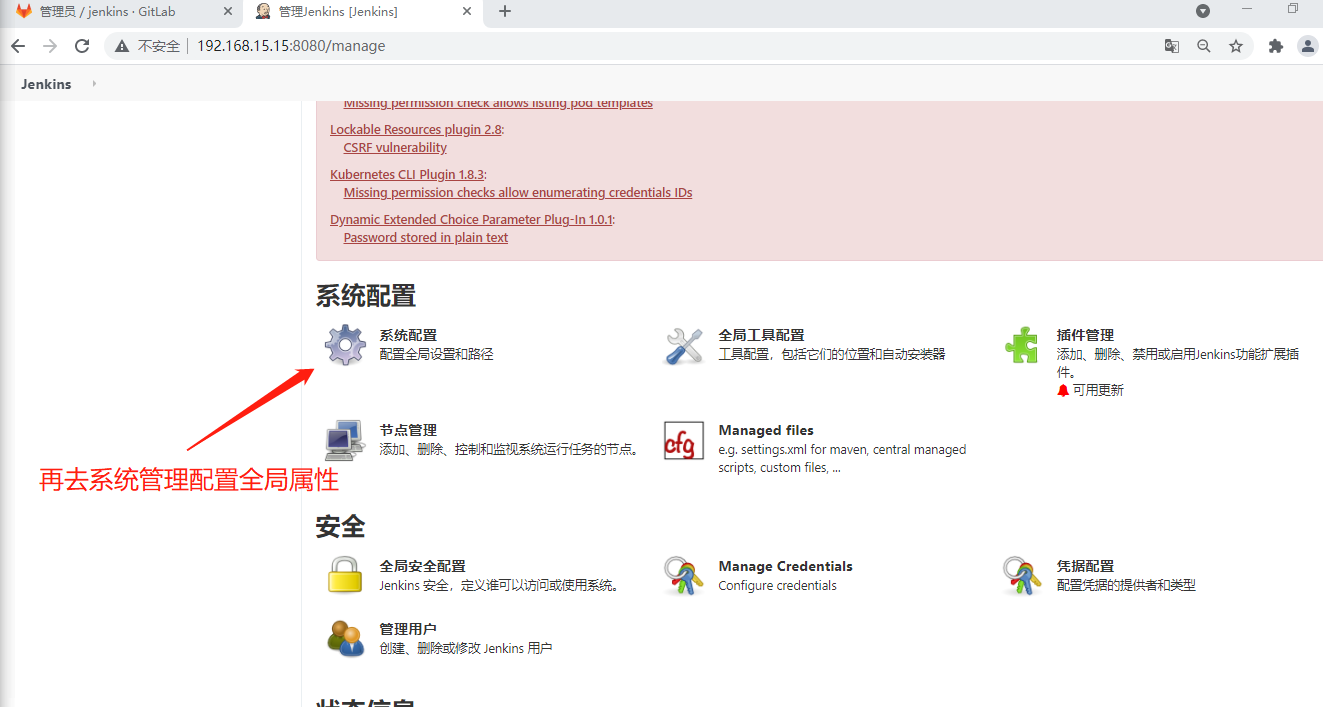Click the red bell 可用更新 icon
Viewport: 1323px width, 707px height.
click(1063, 390)
